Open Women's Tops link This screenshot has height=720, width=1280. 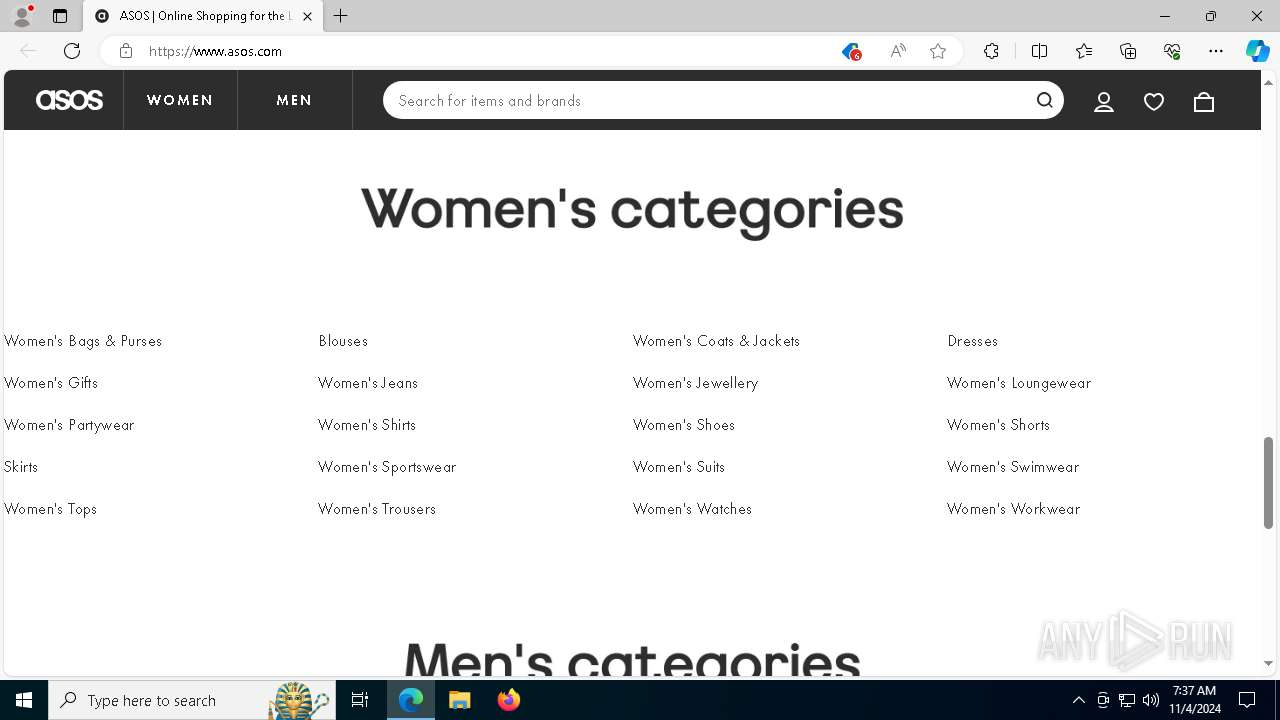(50, 509)
